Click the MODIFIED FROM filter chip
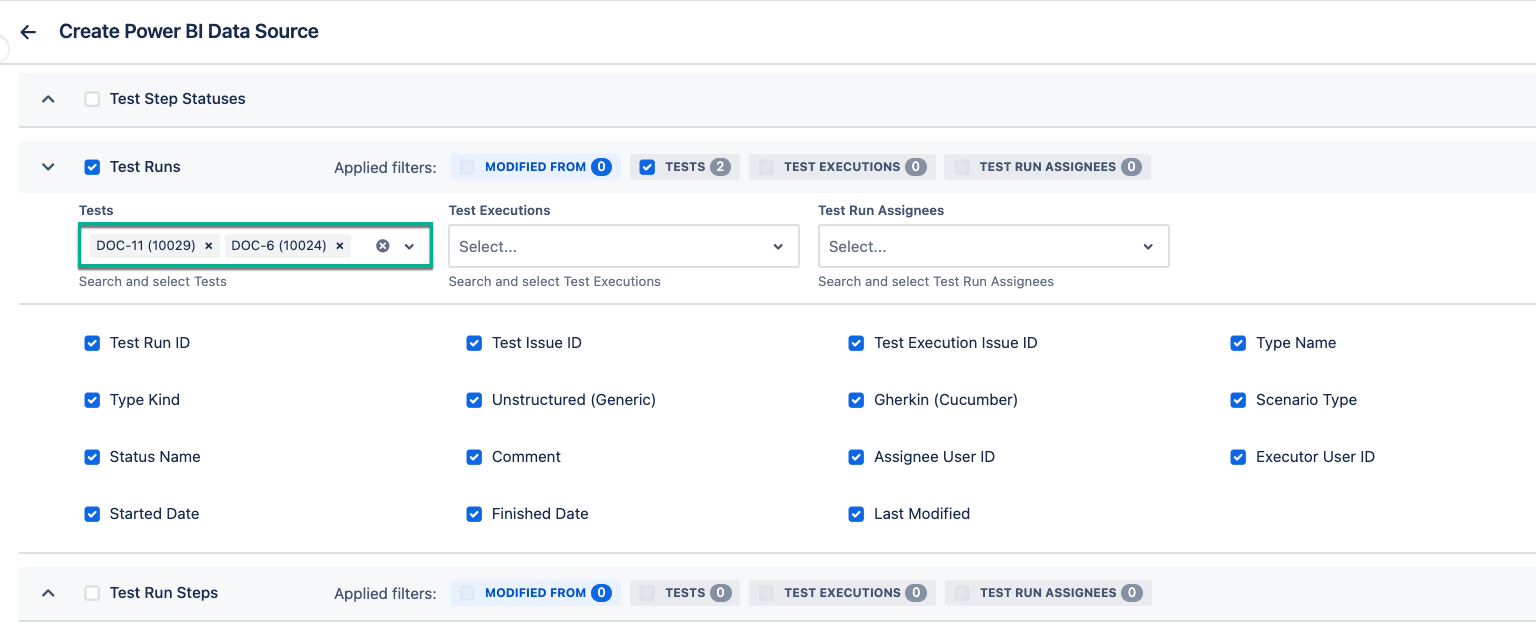Image resolution: width=1536 pixels, height=632 pixels. 534,166
